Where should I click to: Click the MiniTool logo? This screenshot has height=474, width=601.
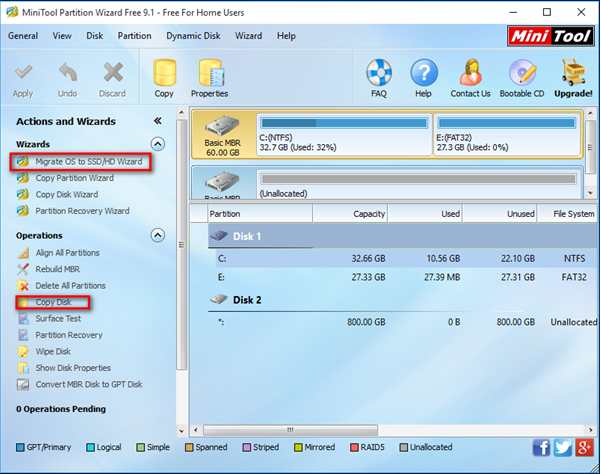click(x=551, y=36)
